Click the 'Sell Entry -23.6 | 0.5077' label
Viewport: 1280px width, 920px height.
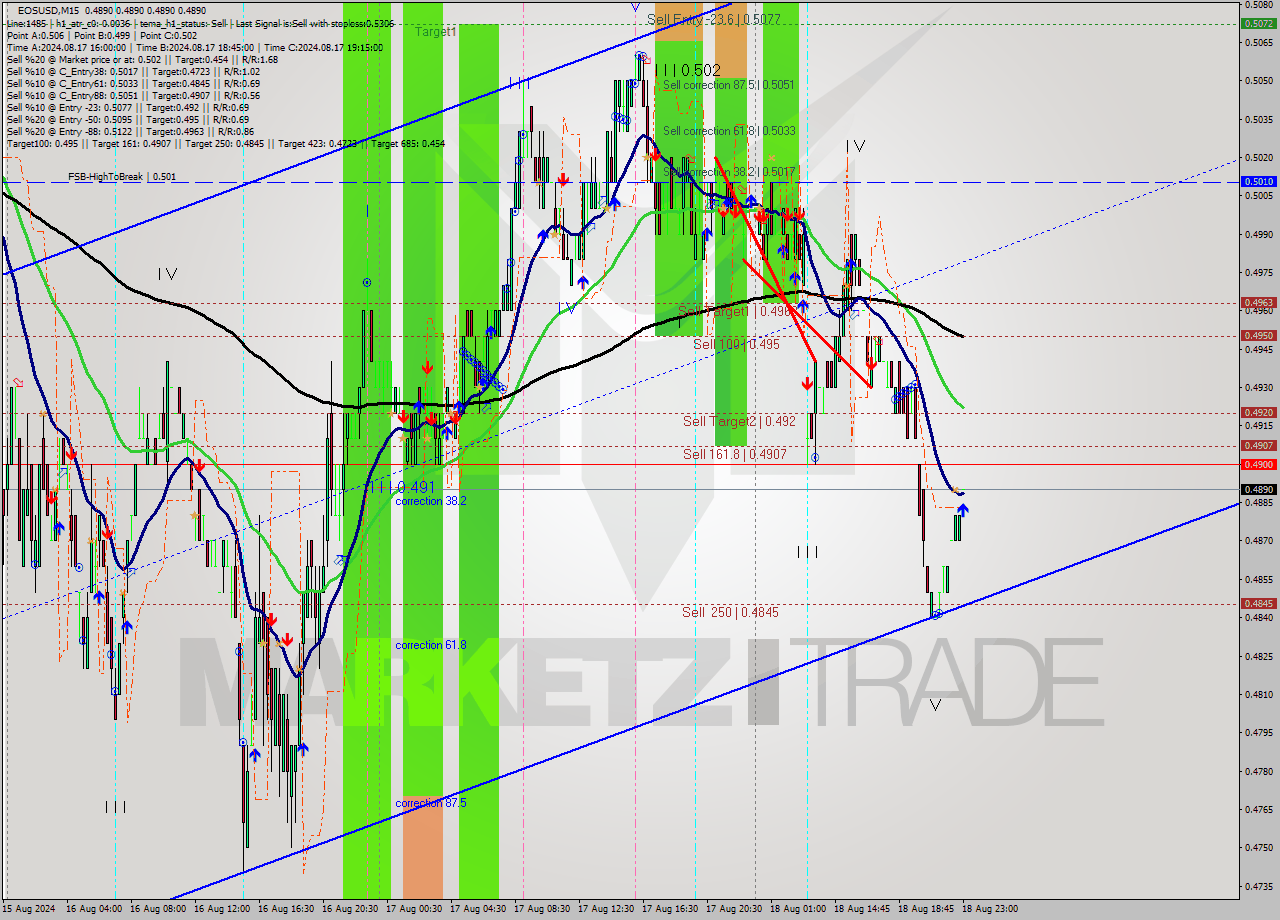click(714, 19)
